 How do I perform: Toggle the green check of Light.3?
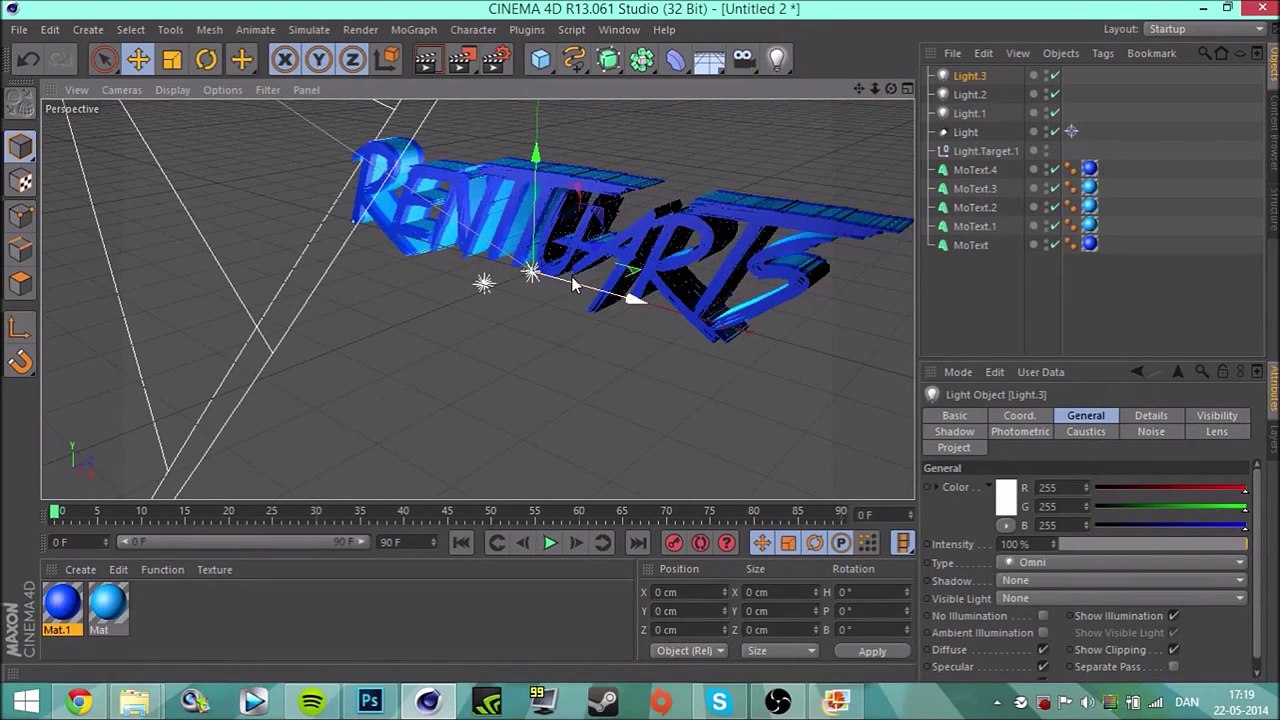coord(1054,76)
